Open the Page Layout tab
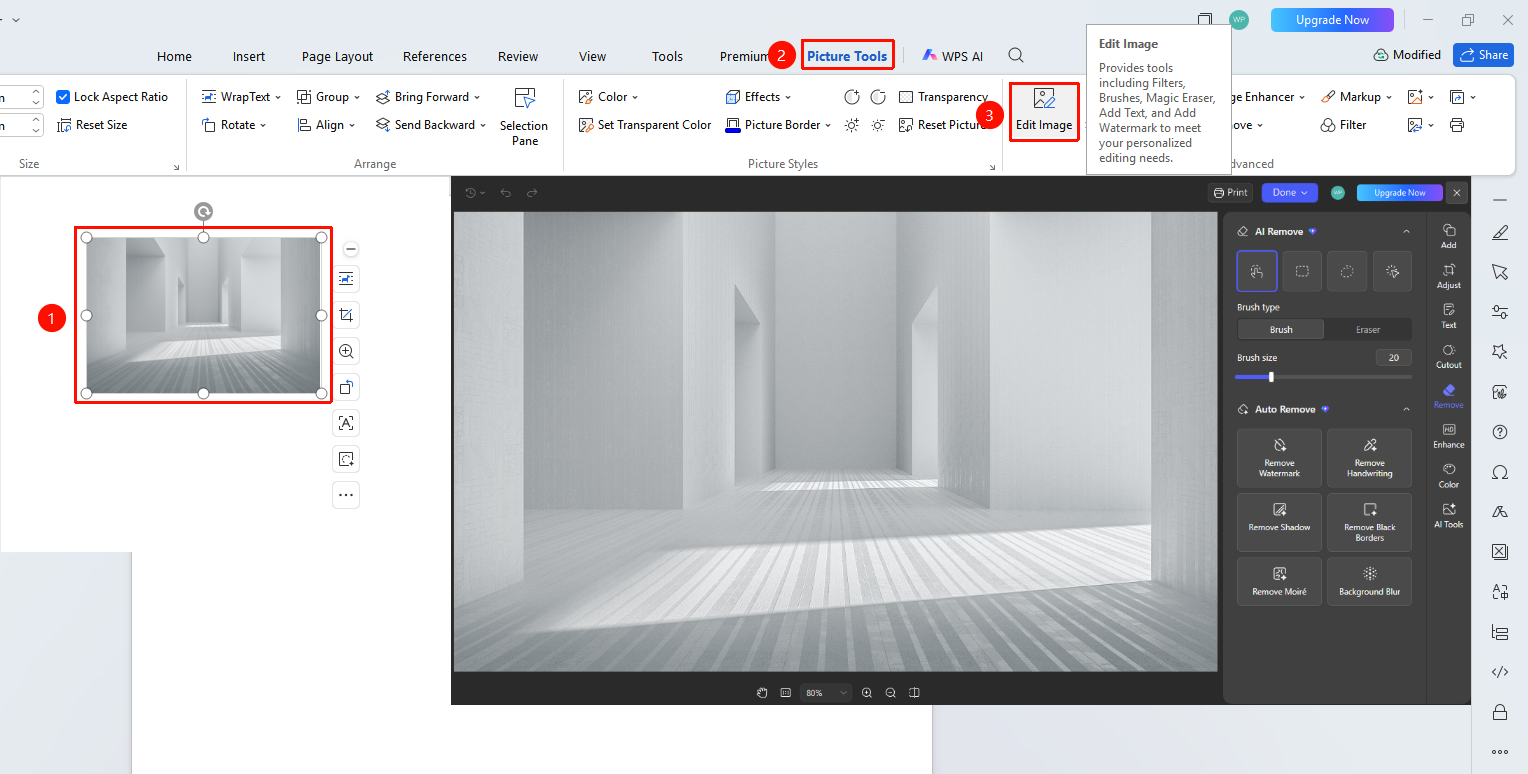The height and width of the screenshot is (774, 1528). click(337, 56)
